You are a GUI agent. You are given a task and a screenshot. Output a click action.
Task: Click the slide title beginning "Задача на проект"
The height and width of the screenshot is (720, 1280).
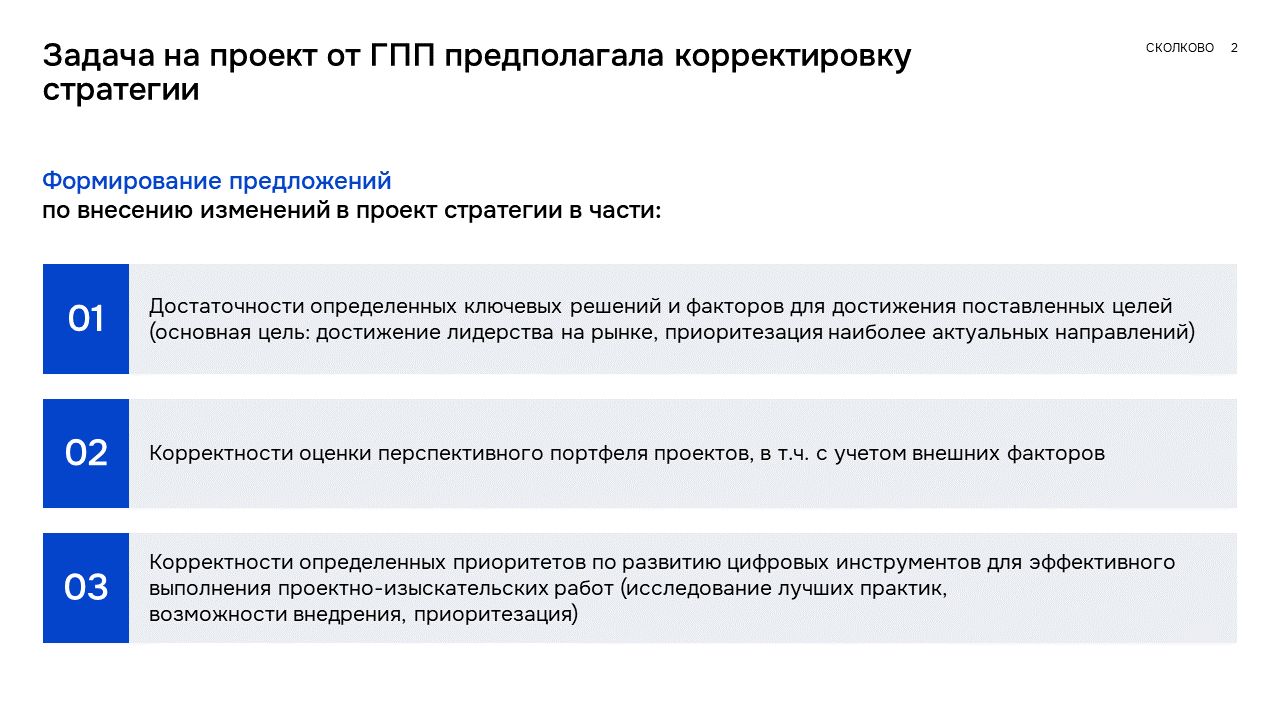point(476,57)
